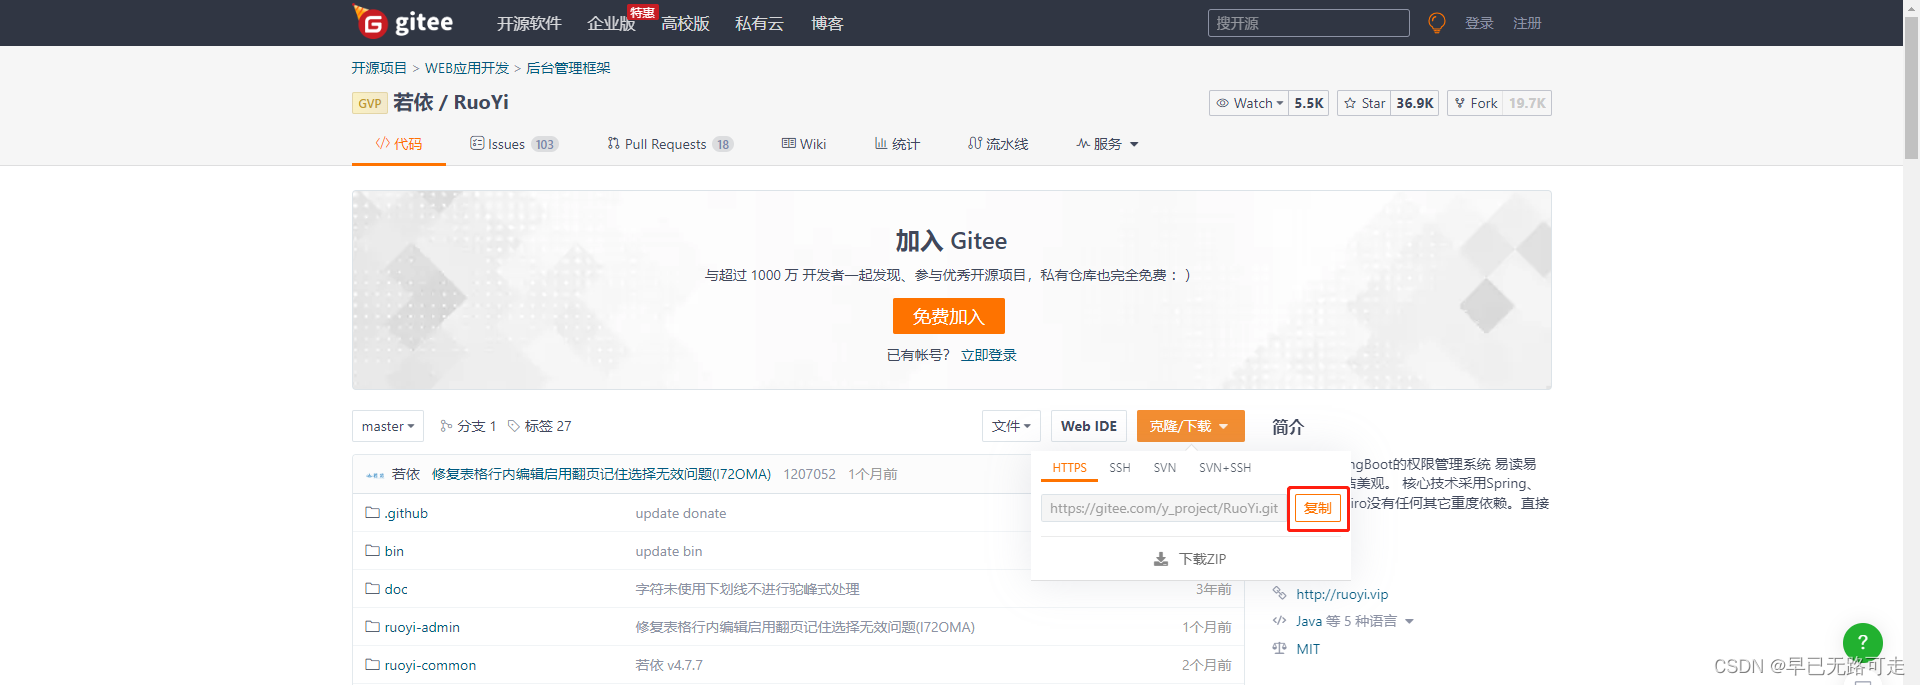Click the author avatar next to 若依
Viewport: 1920px width, 685px height.
375,475
